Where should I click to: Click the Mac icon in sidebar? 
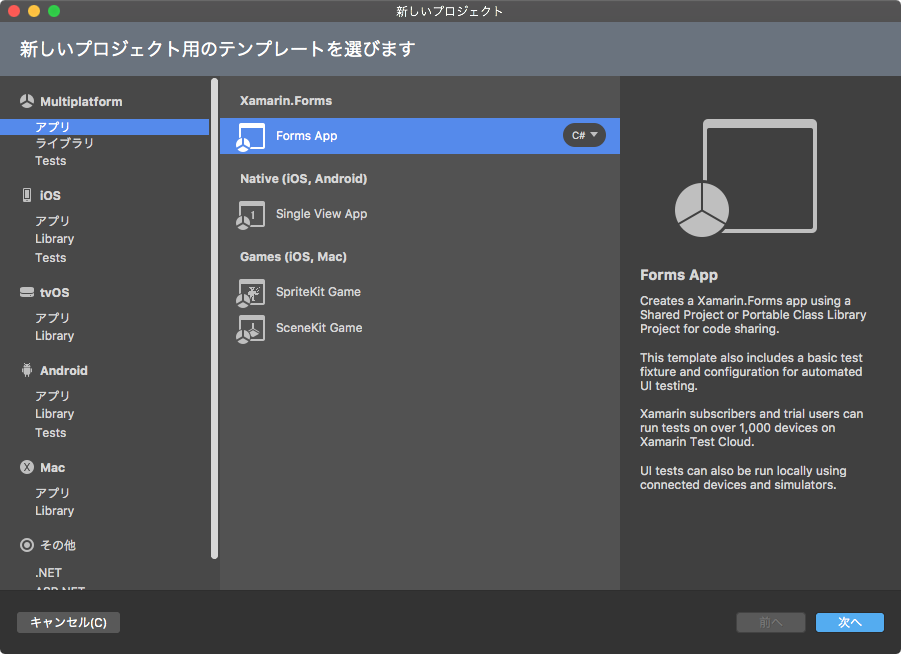25,466
